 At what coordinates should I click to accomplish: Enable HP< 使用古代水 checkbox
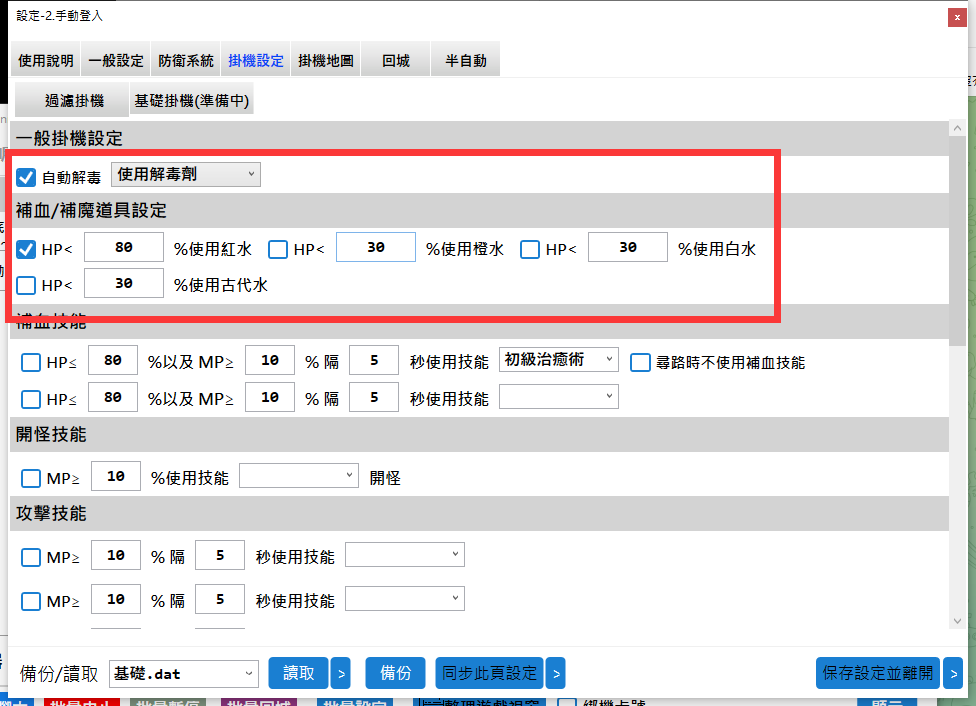point(27,285)
